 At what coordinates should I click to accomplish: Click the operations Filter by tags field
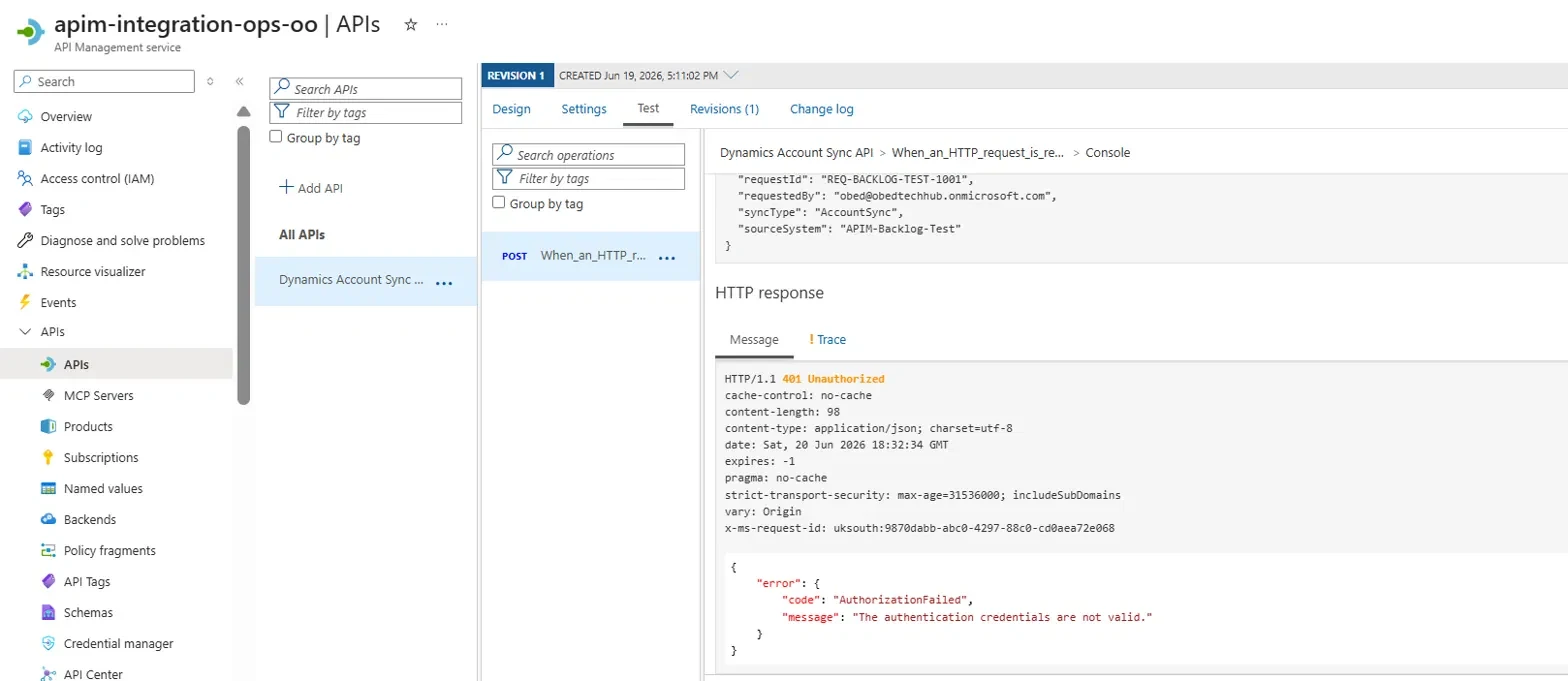(589, 178)
